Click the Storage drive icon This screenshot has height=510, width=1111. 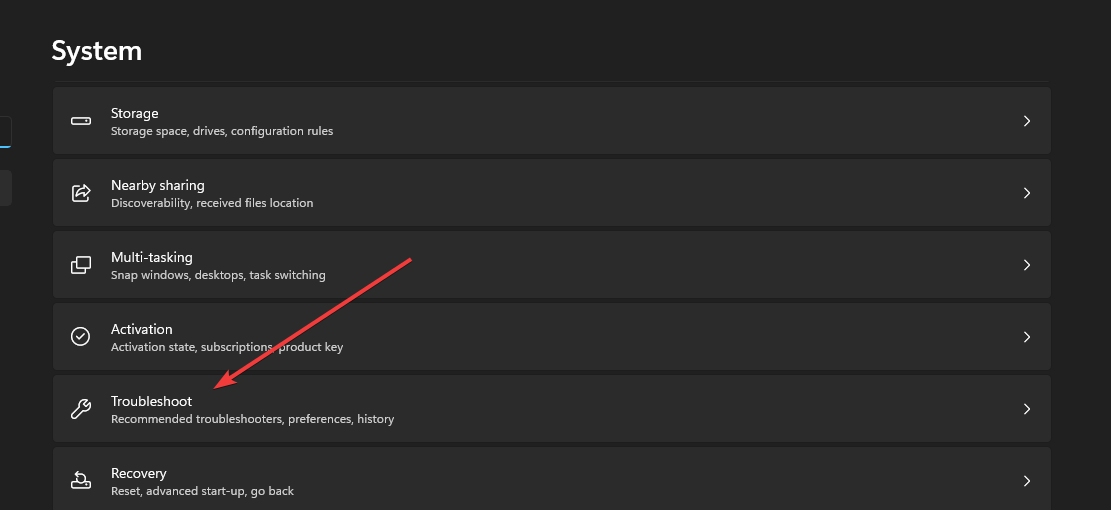click(81, 121)
